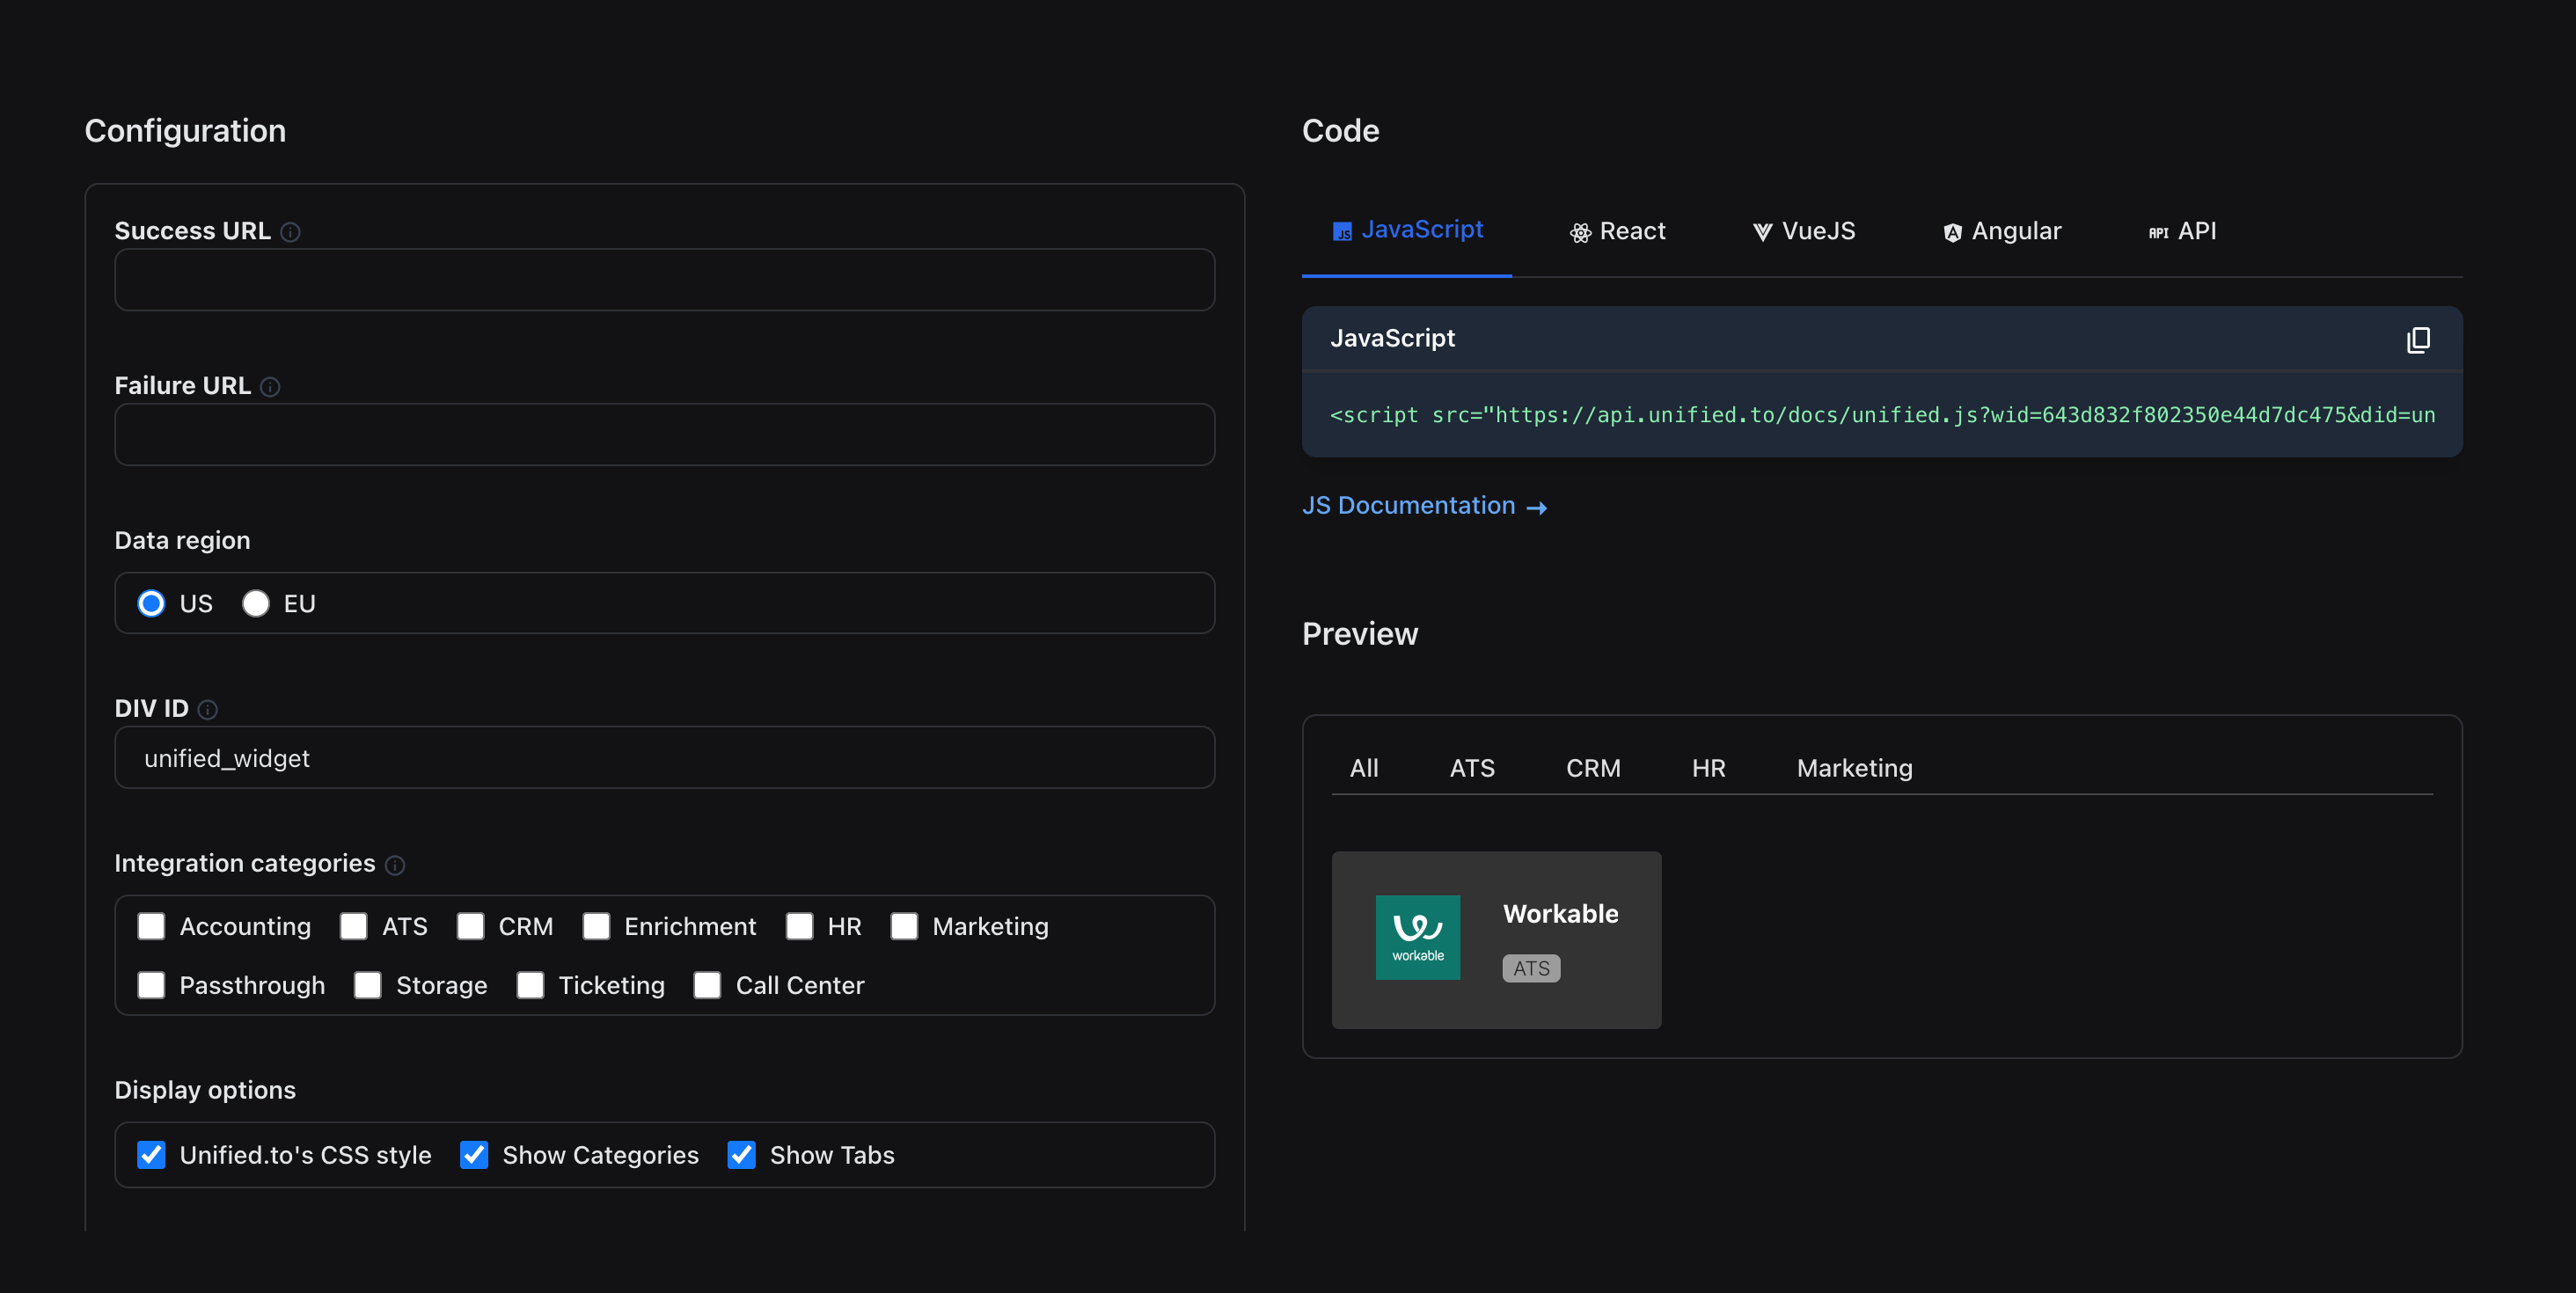This screenshot has height=1293, width=2576.
Task: Click the ATS badge on Workable
Action: coord(1530,968)
